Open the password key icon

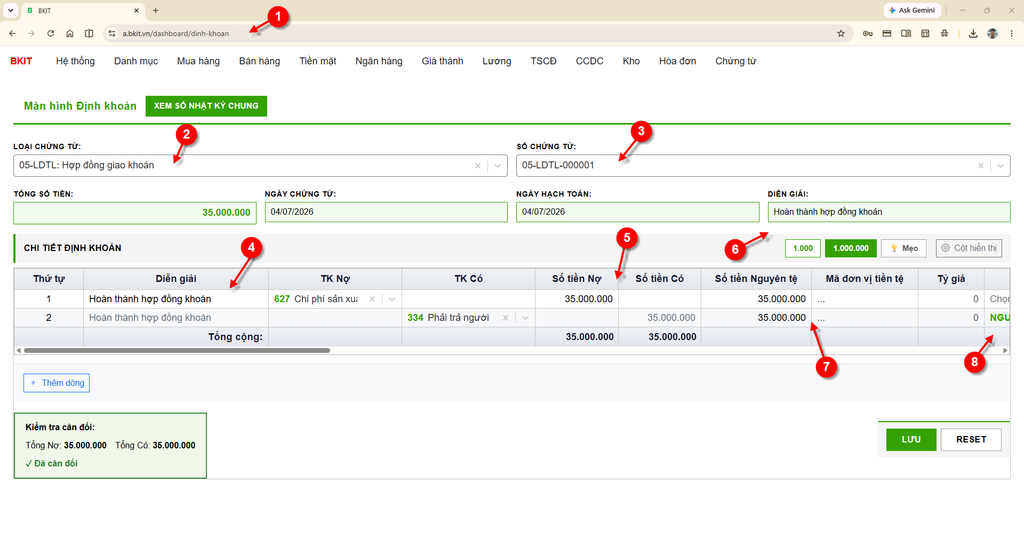(867, 33)
